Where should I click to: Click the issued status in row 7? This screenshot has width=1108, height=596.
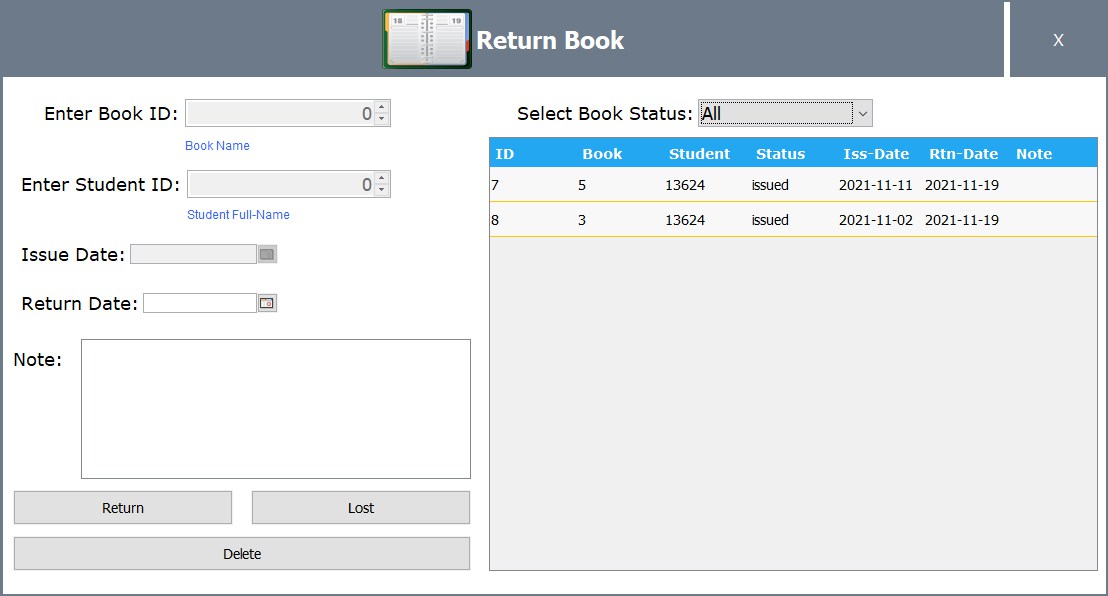coord(770,185)
